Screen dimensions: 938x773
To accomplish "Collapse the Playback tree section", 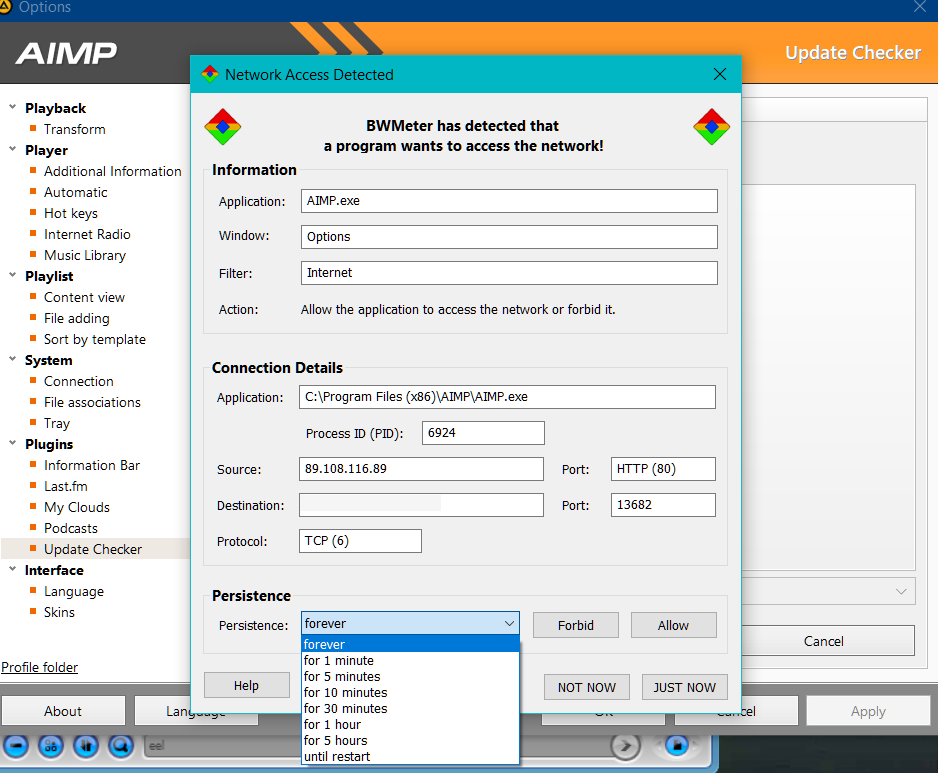I will click(13, 107).
